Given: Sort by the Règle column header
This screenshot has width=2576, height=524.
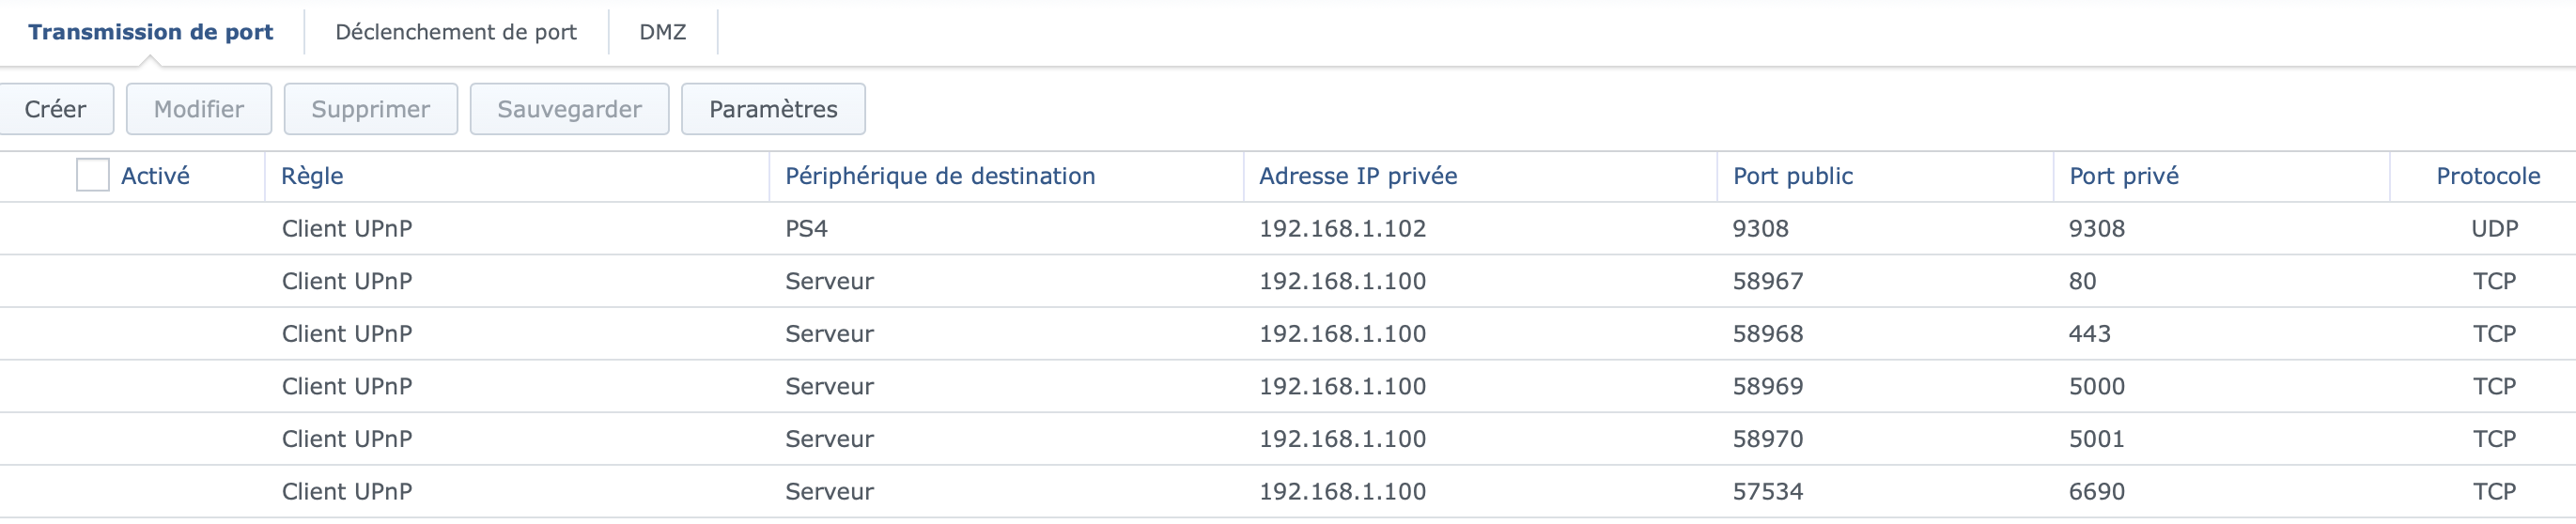Looking at the screenshot, I should [312, 176].
